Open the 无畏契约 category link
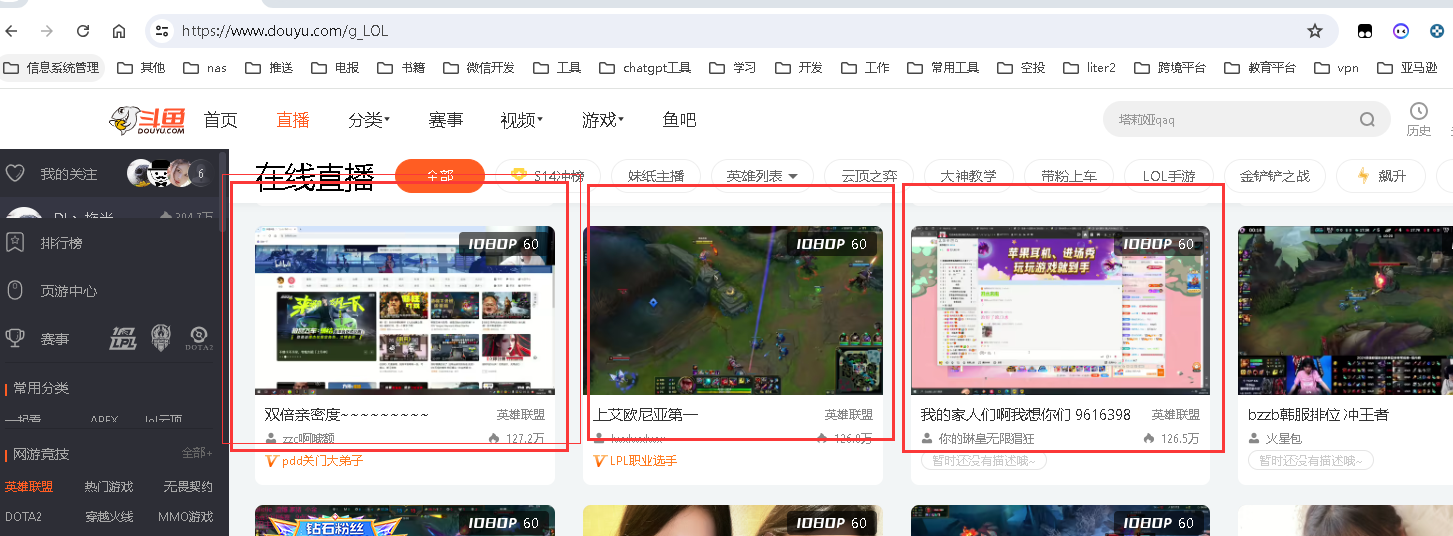 click(x=188, y=487)
